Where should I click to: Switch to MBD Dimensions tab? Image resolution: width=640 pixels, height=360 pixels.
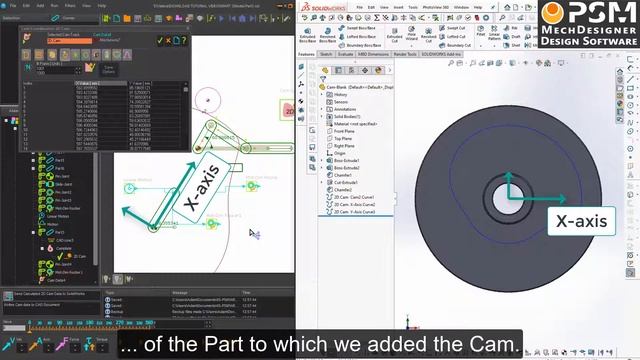pos(373,54)
